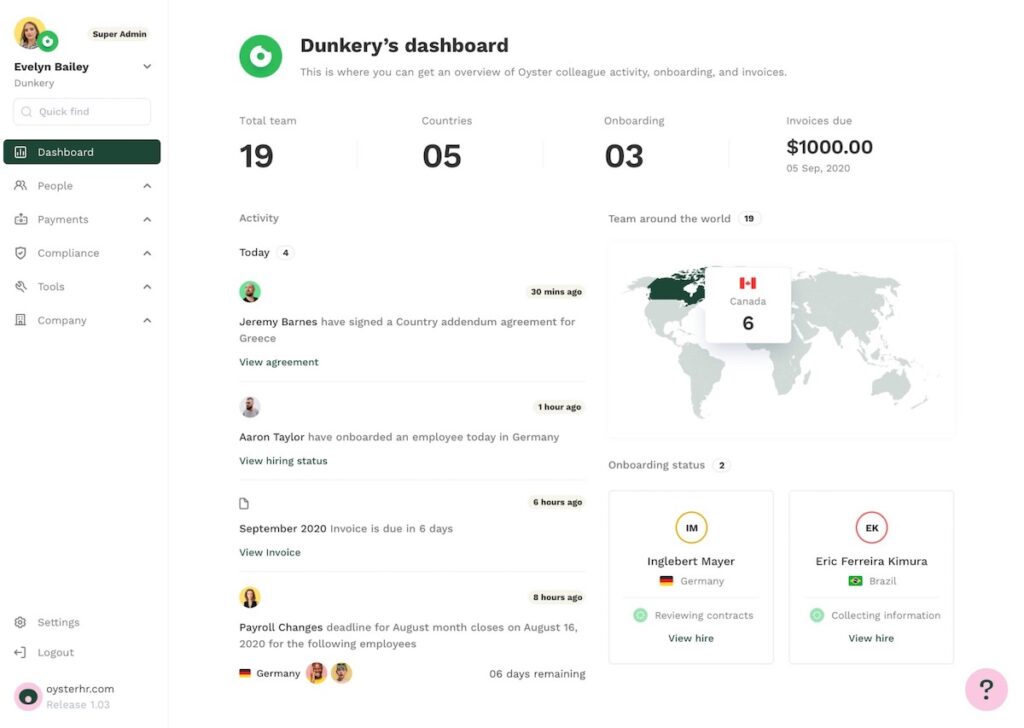The height and width of the screenshot is (728, 1024).
Task: Expand the Company section chevron
Action: [x=147, y=321]
